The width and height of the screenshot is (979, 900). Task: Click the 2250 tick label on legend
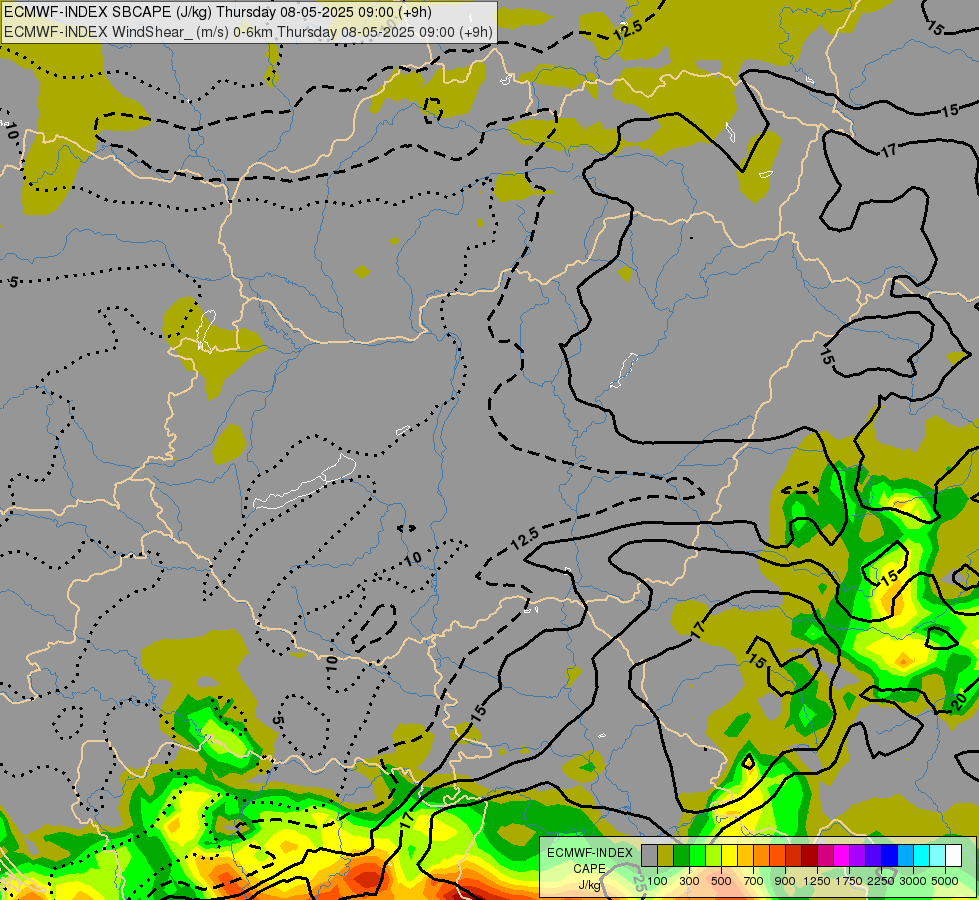[881, 881]
